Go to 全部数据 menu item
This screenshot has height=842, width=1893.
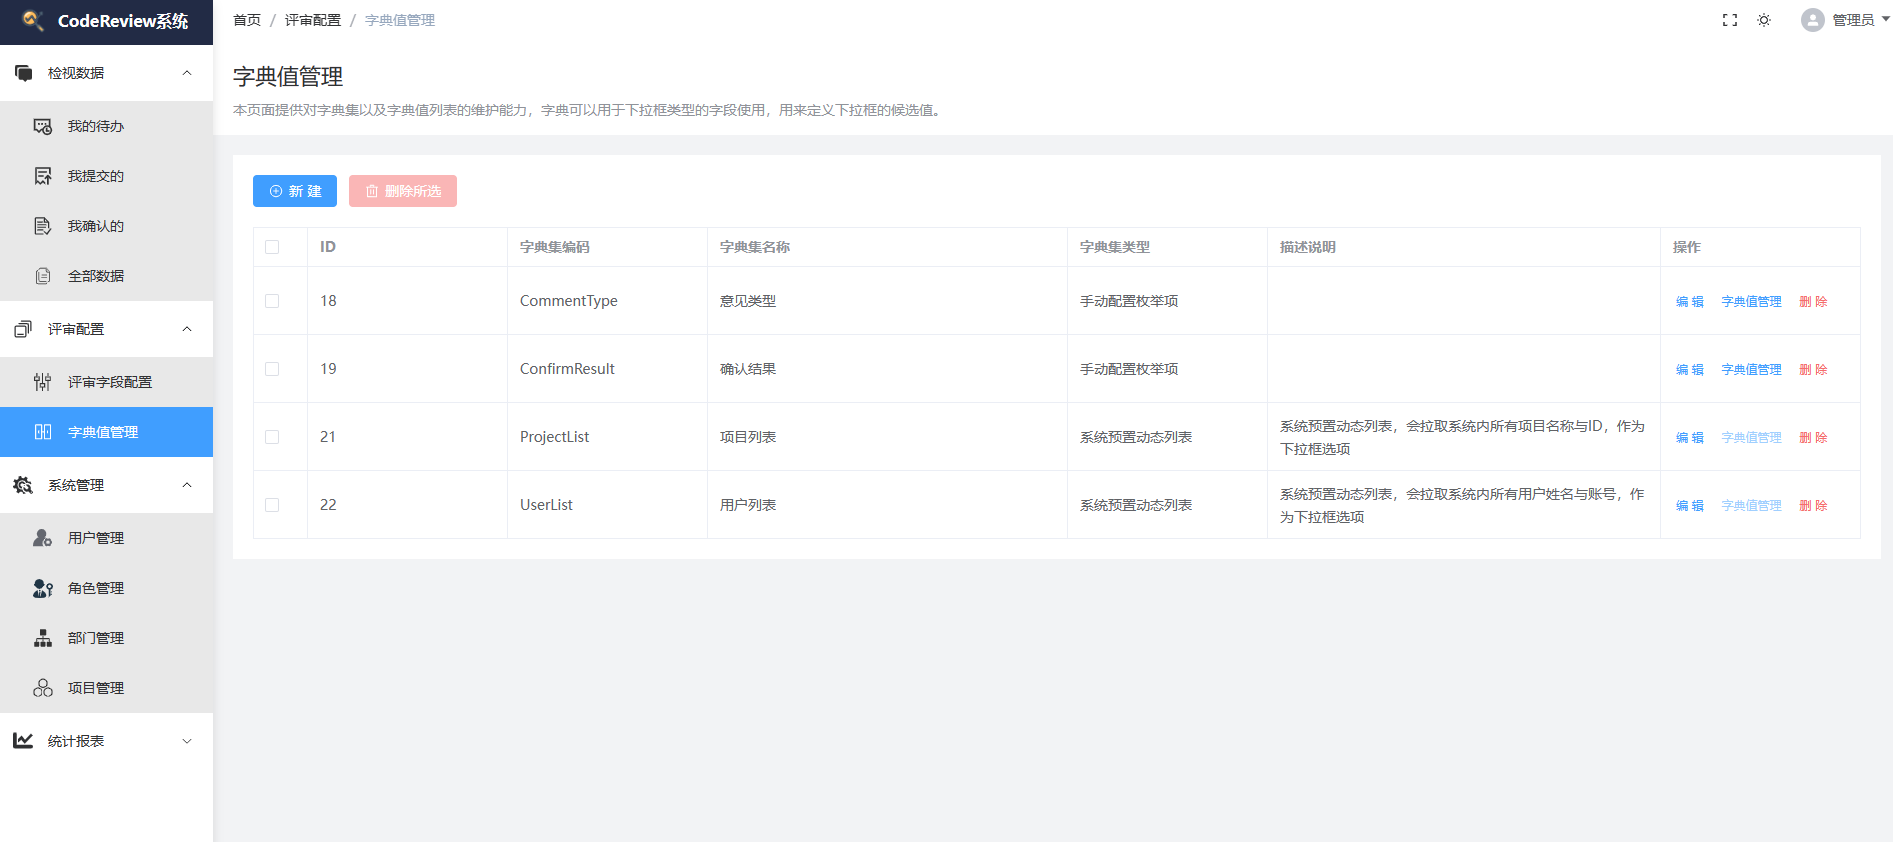pyautogui.click(x=96, y=276)
